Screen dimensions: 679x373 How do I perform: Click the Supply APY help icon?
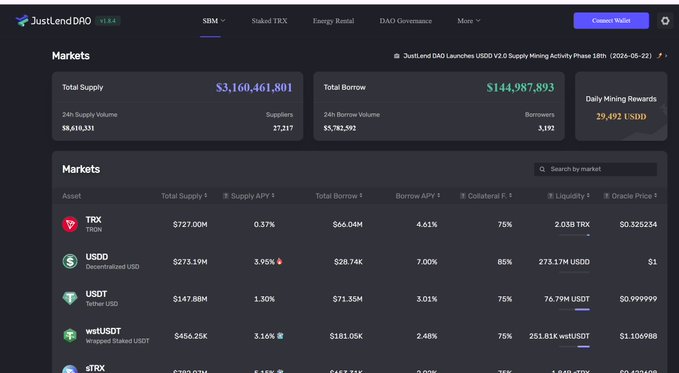[x=226, y=196]
